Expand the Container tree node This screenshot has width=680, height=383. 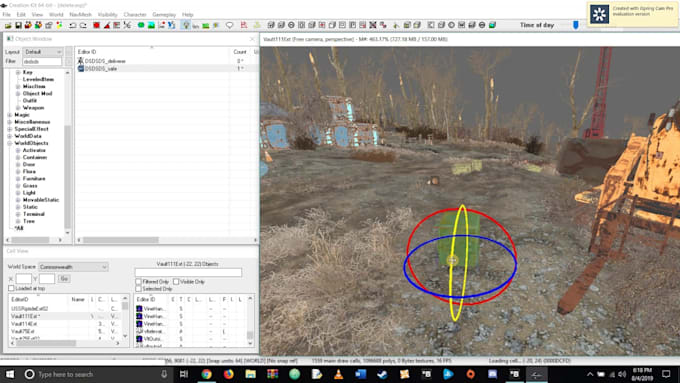pyautogui.click(x=18, y=157)
